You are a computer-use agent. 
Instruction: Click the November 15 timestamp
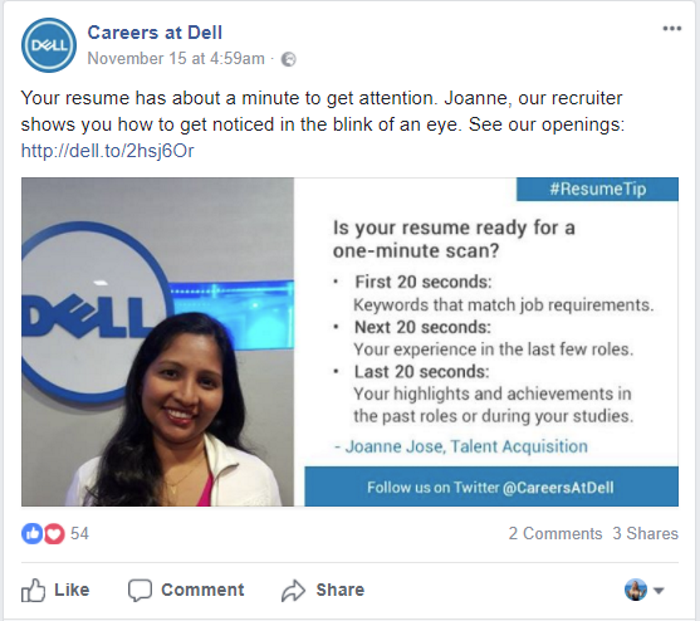tap(176, 58)
